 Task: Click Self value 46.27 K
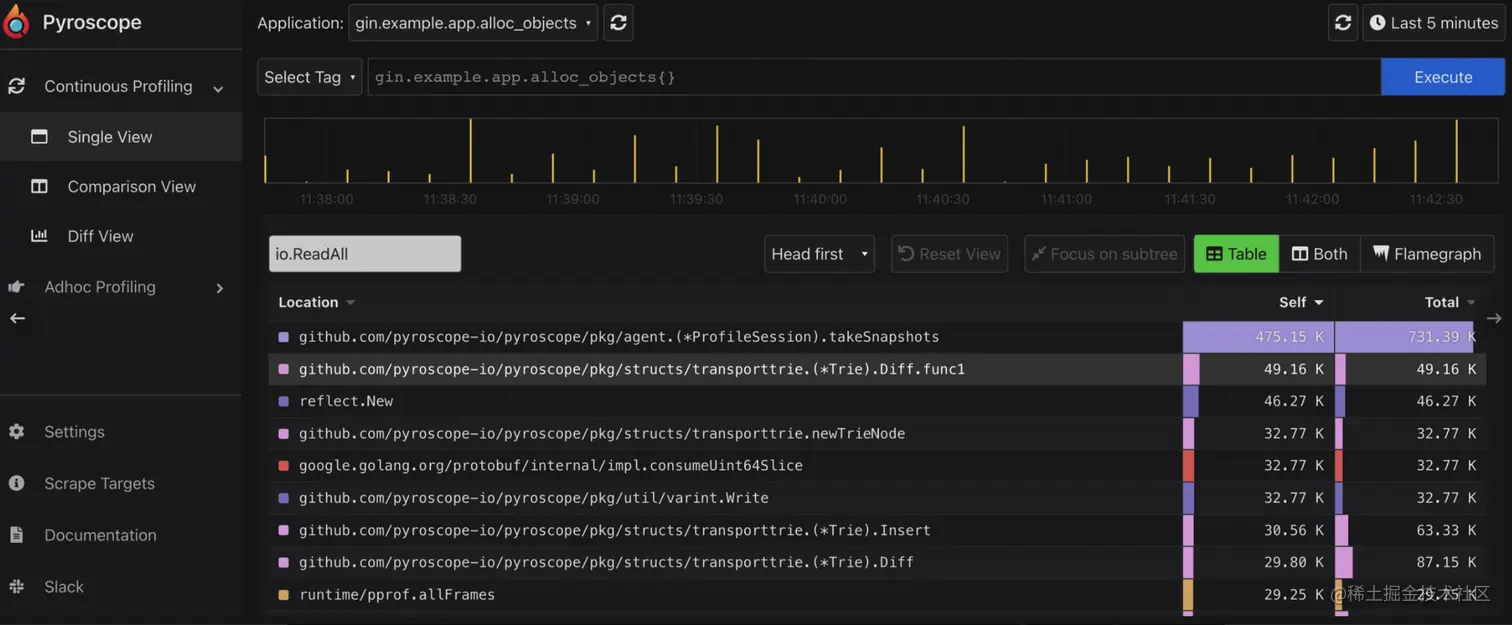point(1294,401)
